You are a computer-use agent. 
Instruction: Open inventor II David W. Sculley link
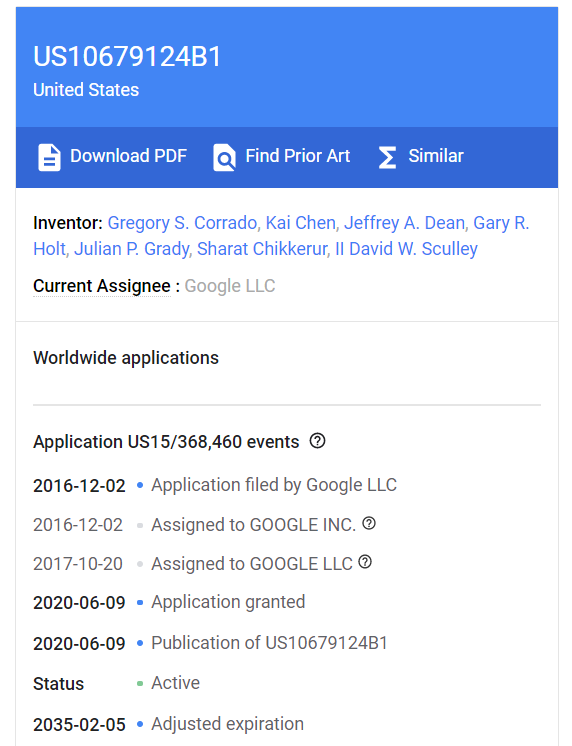pos(406,249)
